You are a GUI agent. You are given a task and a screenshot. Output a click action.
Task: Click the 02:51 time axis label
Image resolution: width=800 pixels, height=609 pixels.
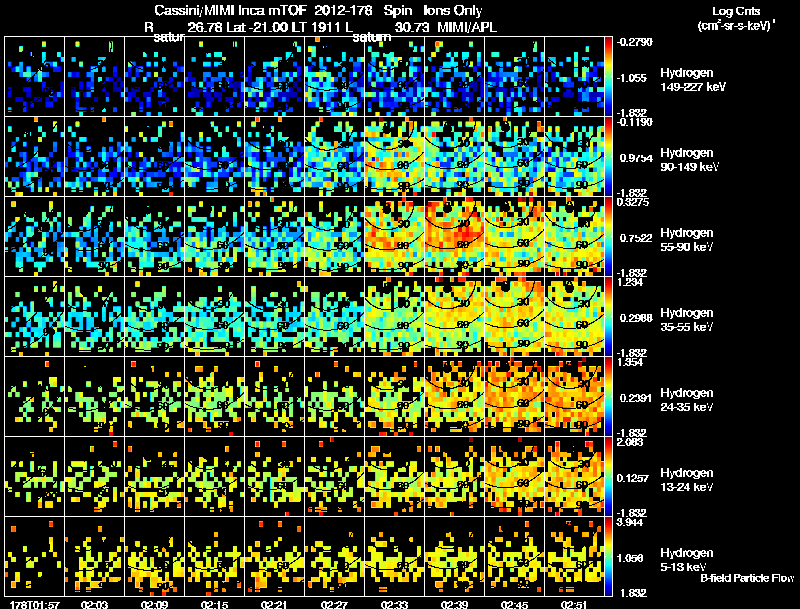point(574,605)
